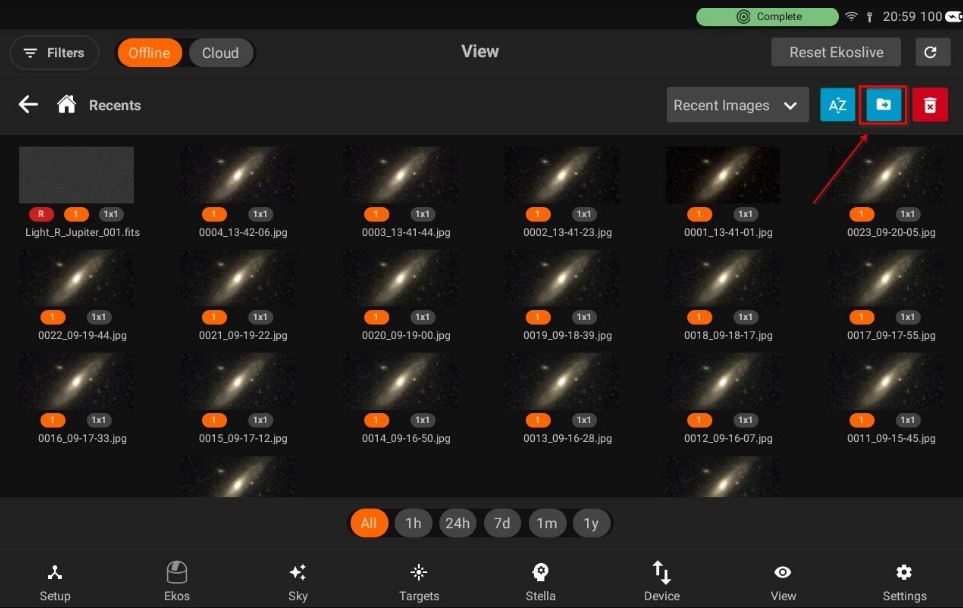Delete images with red trash button
This screenshot has width=963, height=608.
pyautogui.click(x=930, y=105)
